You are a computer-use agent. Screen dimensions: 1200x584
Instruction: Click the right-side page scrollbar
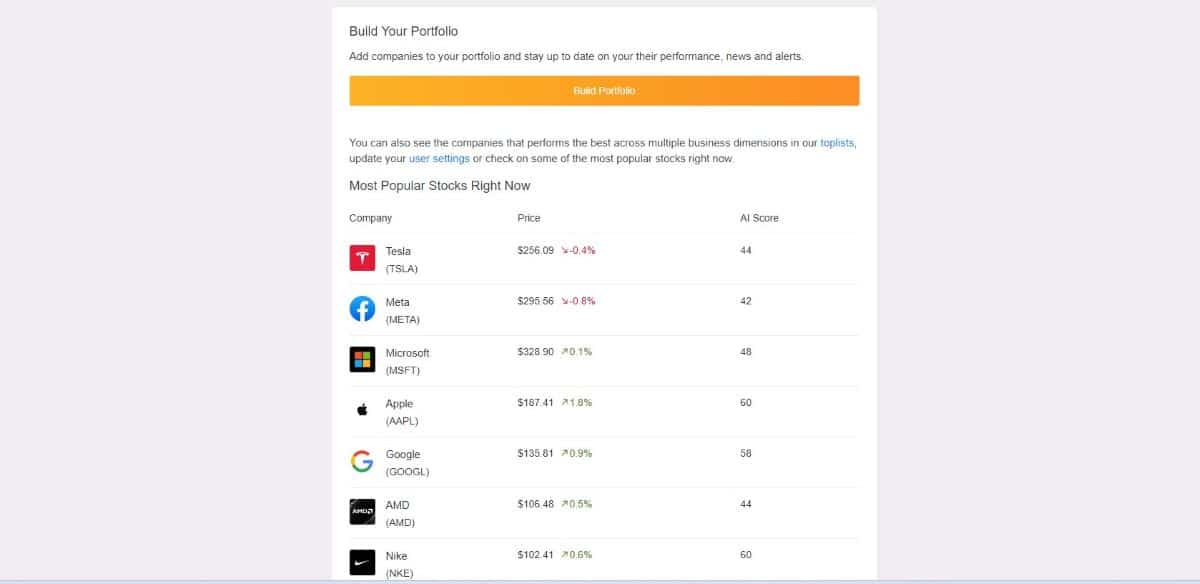tap(1193, 292)
